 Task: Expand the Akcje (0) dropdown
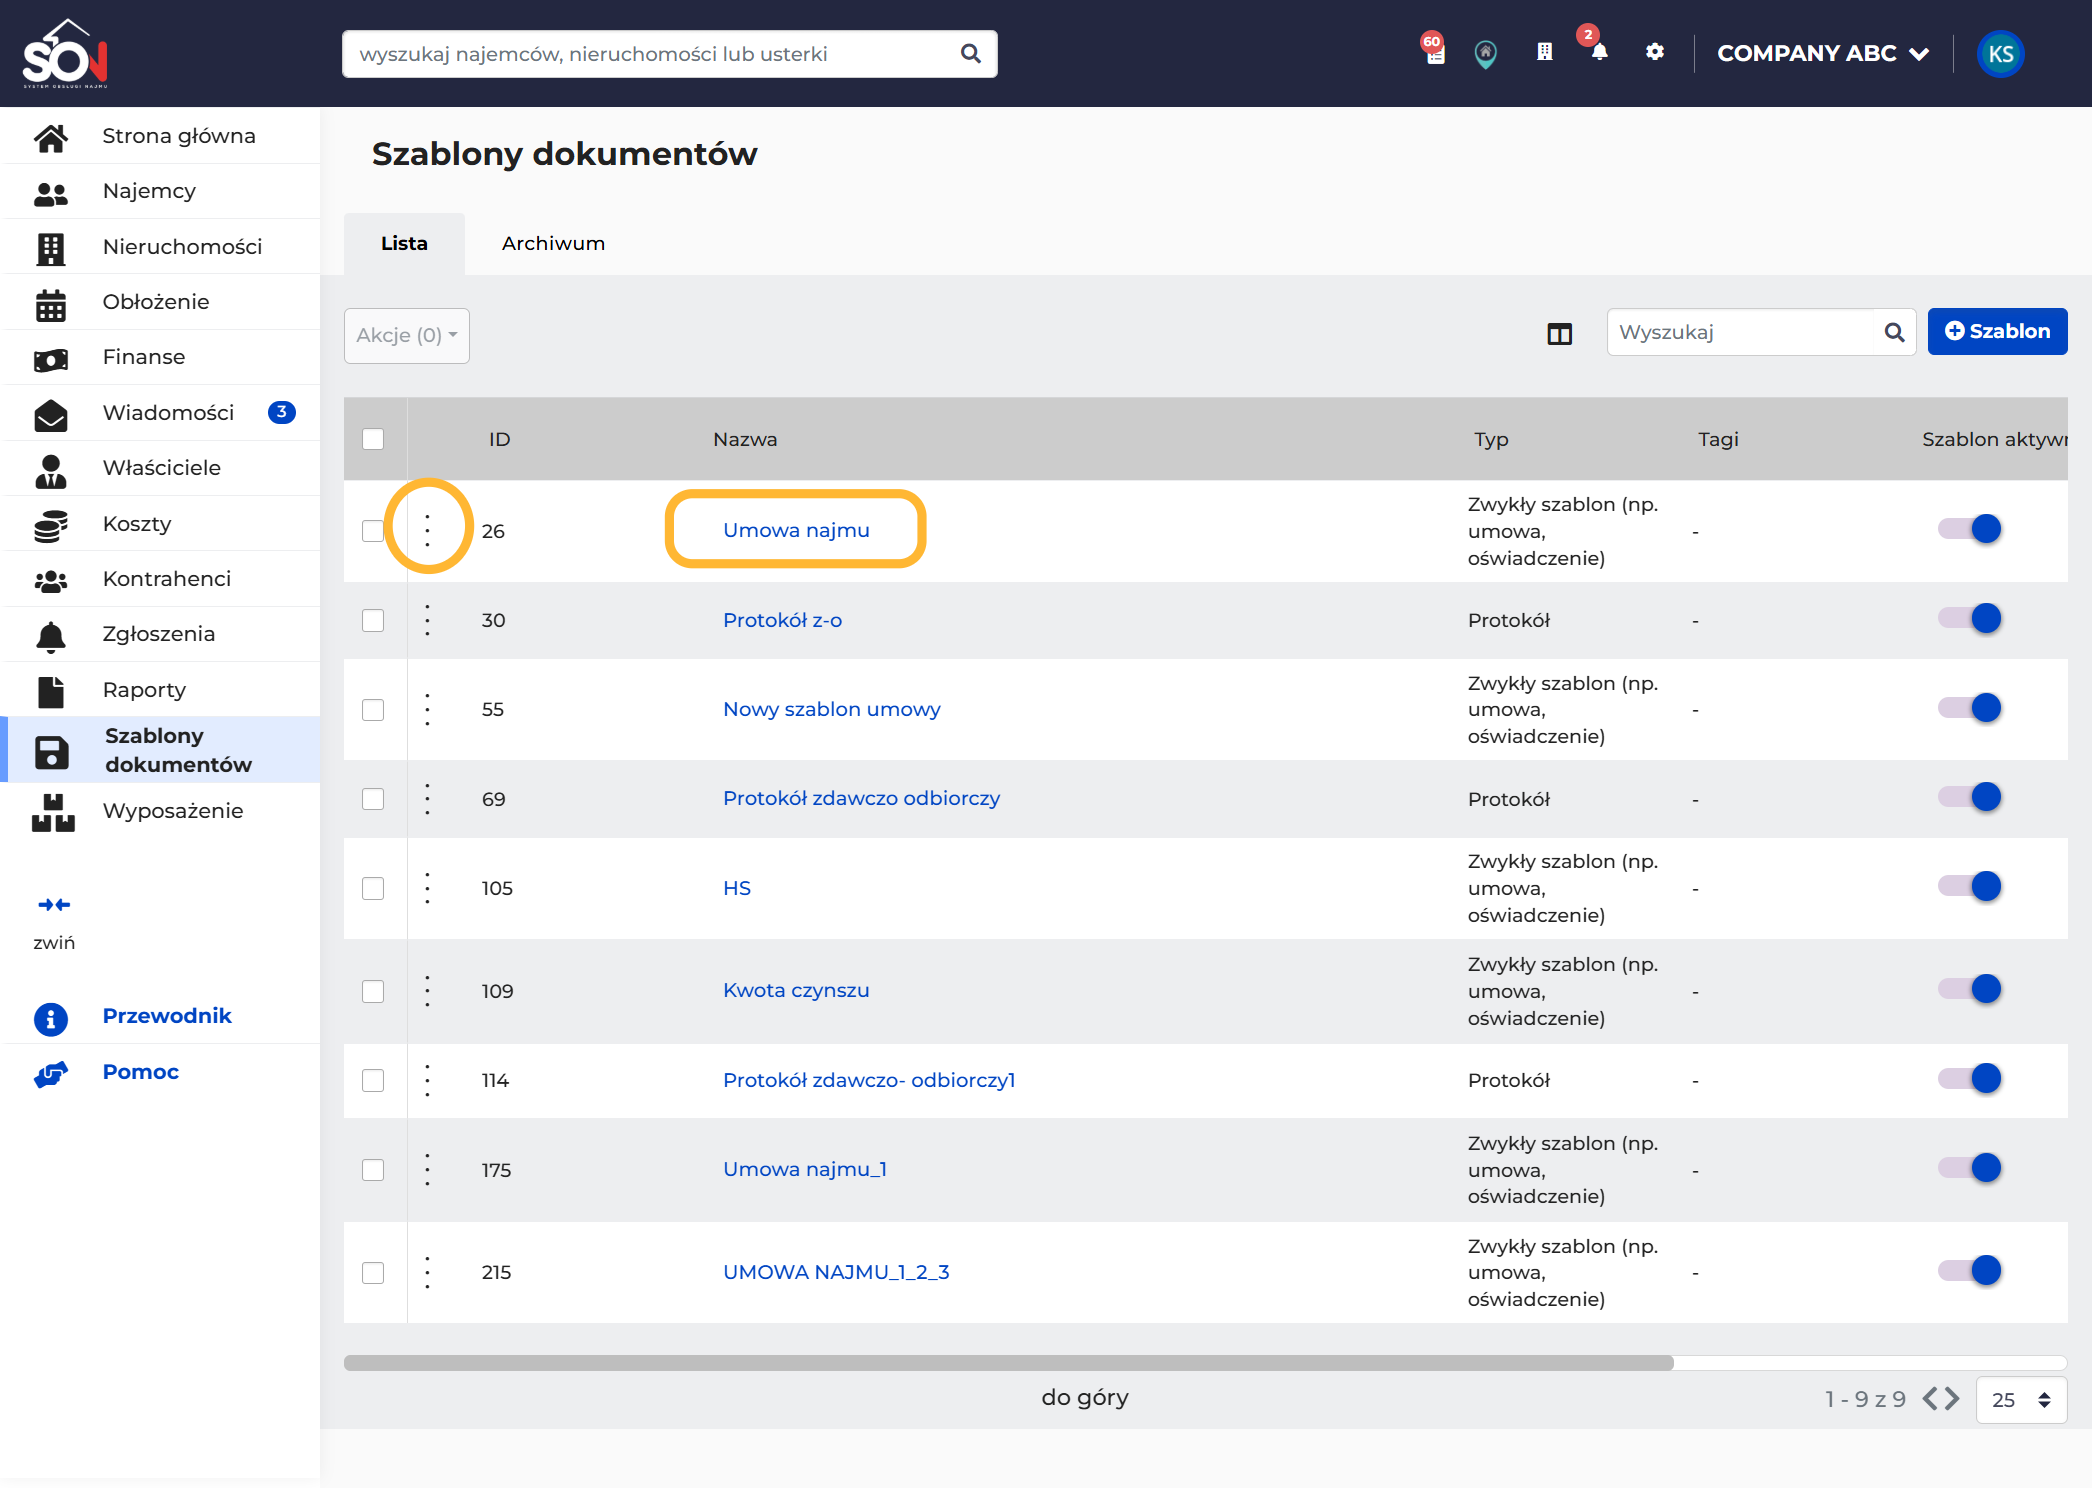(x=406, y=336)
